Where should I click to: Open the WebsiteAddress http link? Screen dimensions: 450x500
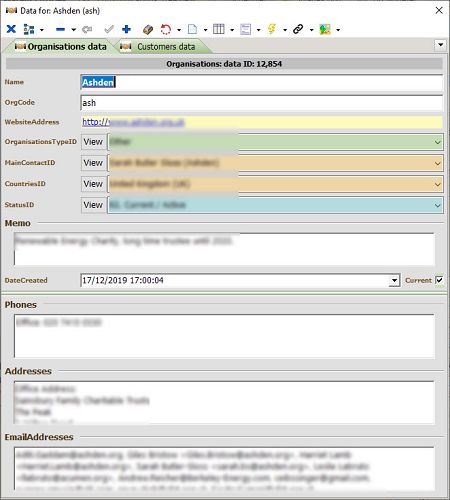[133, 122]
